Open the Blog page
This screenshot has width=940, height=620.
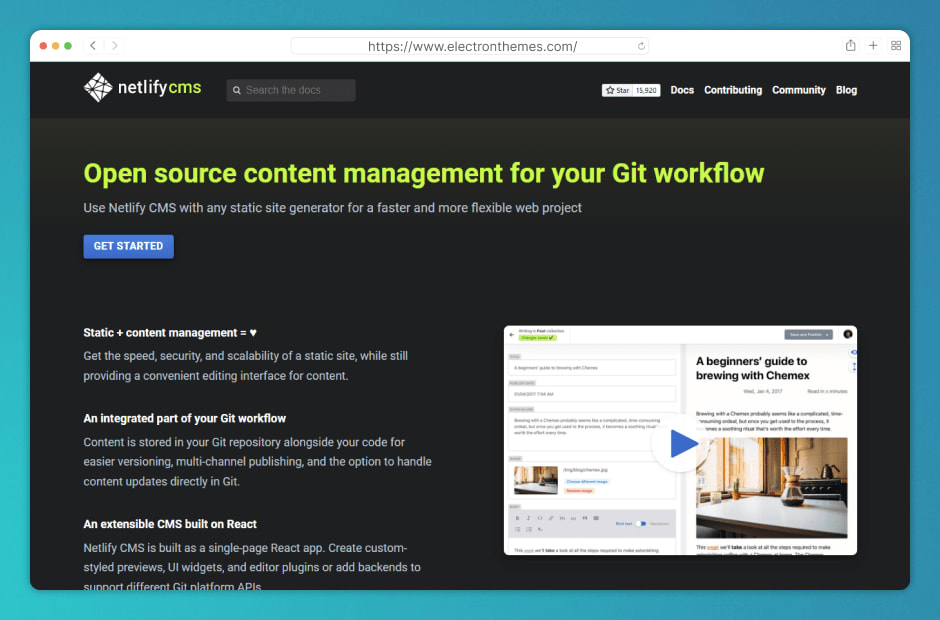pos(846,90)
